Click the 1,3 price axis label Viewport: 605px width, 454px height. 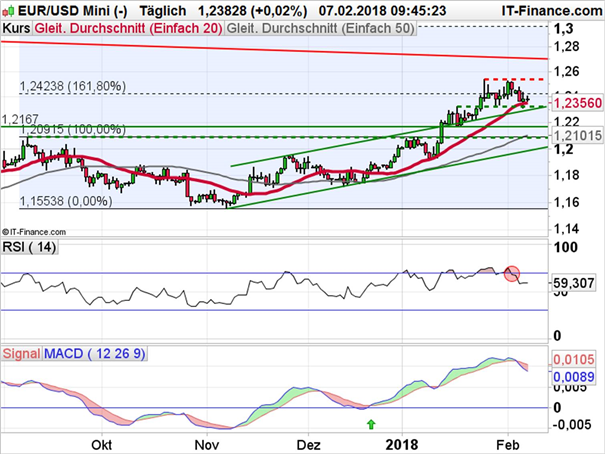pos(564,29)
